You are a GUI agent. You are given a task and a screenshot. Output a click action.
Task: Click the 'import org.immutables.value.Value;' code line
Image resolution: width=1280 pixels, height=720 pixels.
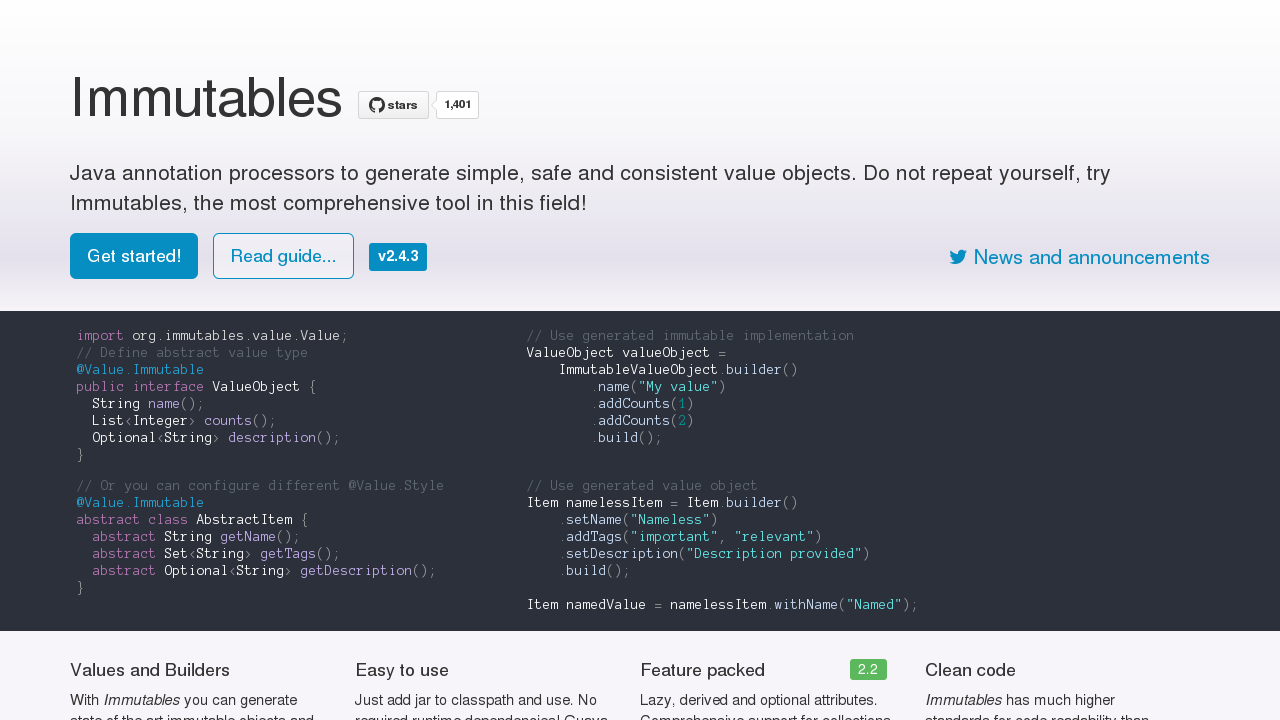pos(212,336)
